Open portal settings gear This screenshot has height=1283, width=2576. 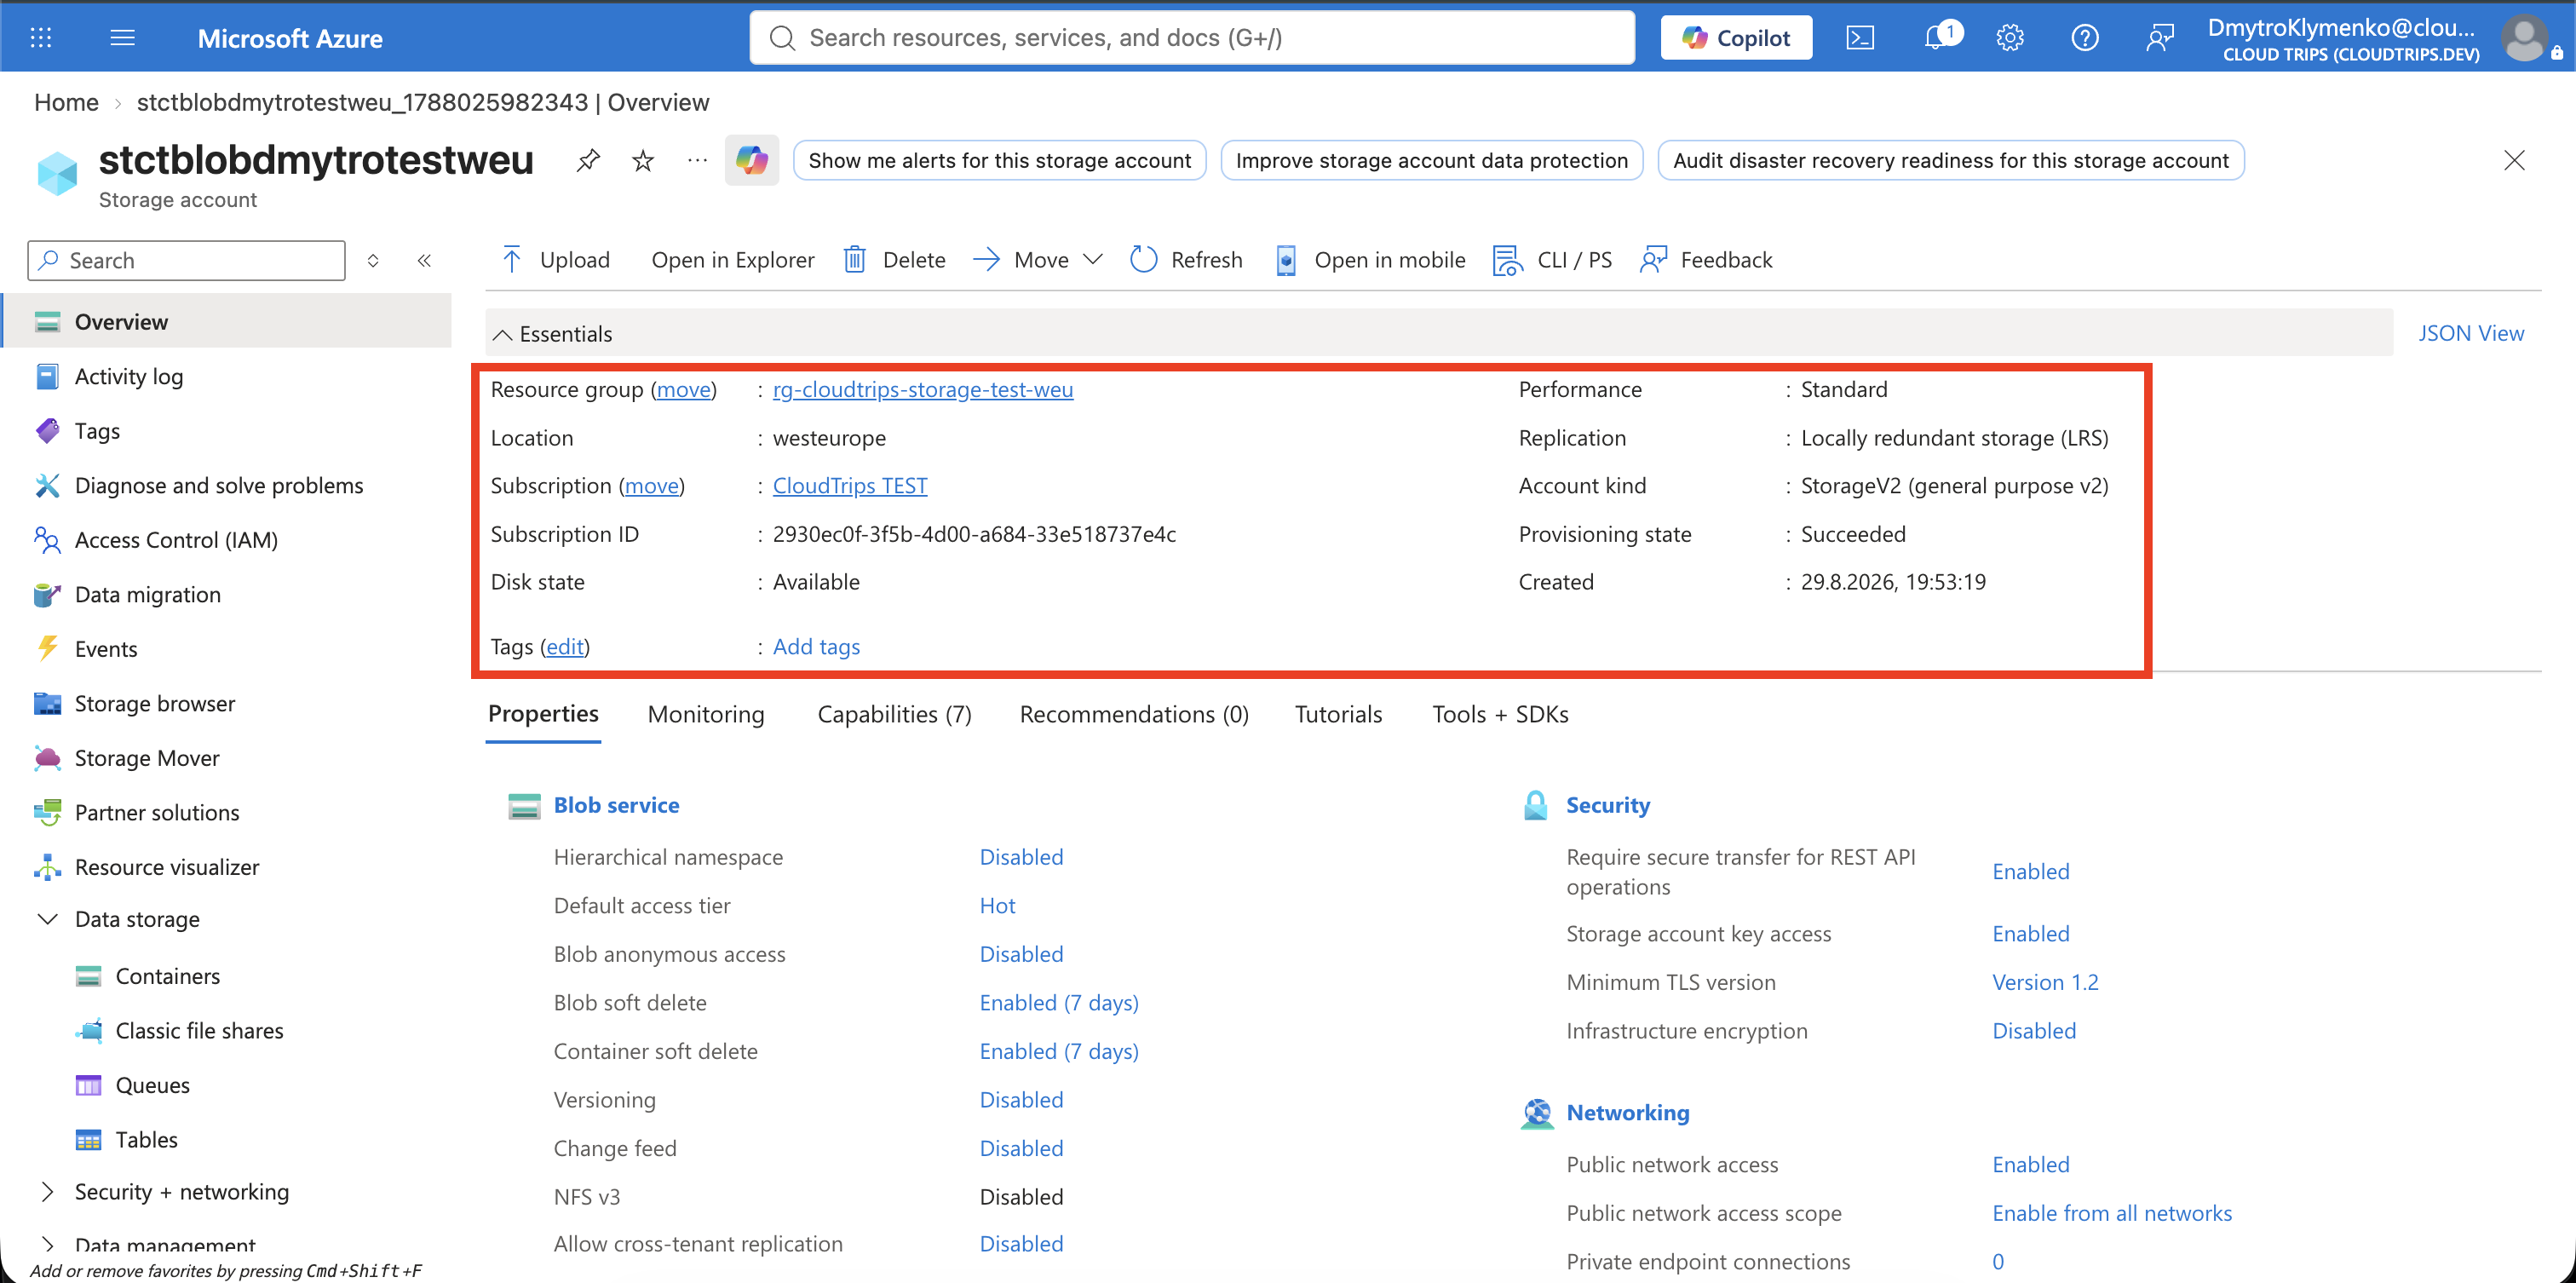click(x=2010, y=38)
